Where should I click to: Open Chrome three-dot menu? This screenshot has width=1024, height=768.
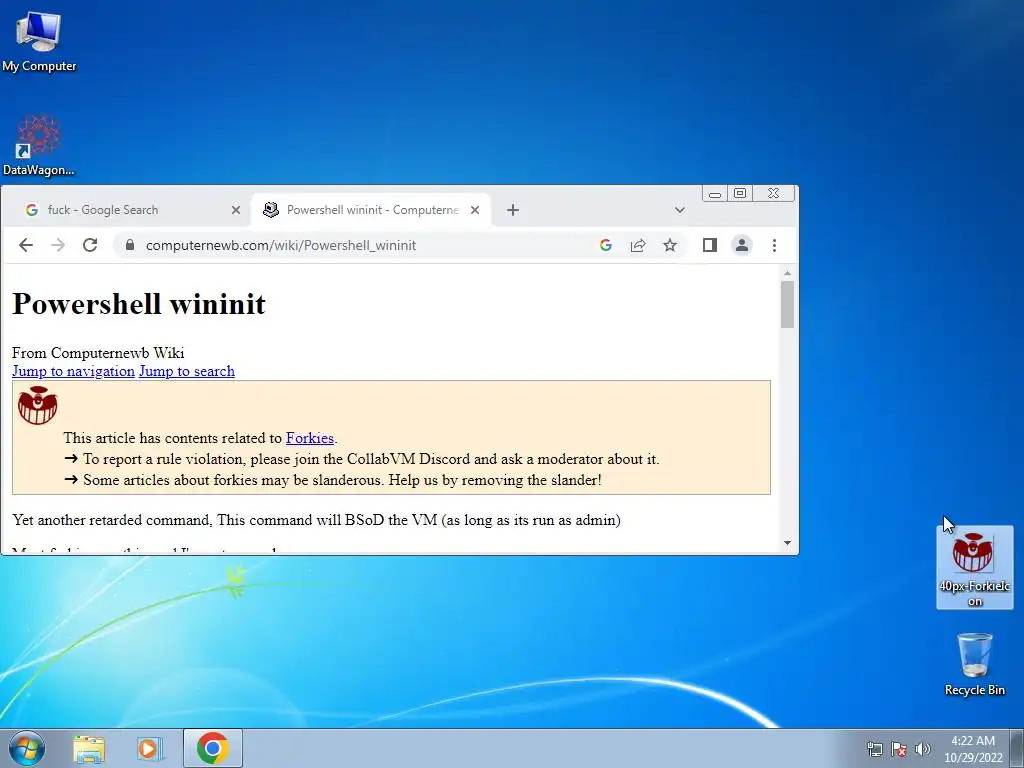coord(774,245)
